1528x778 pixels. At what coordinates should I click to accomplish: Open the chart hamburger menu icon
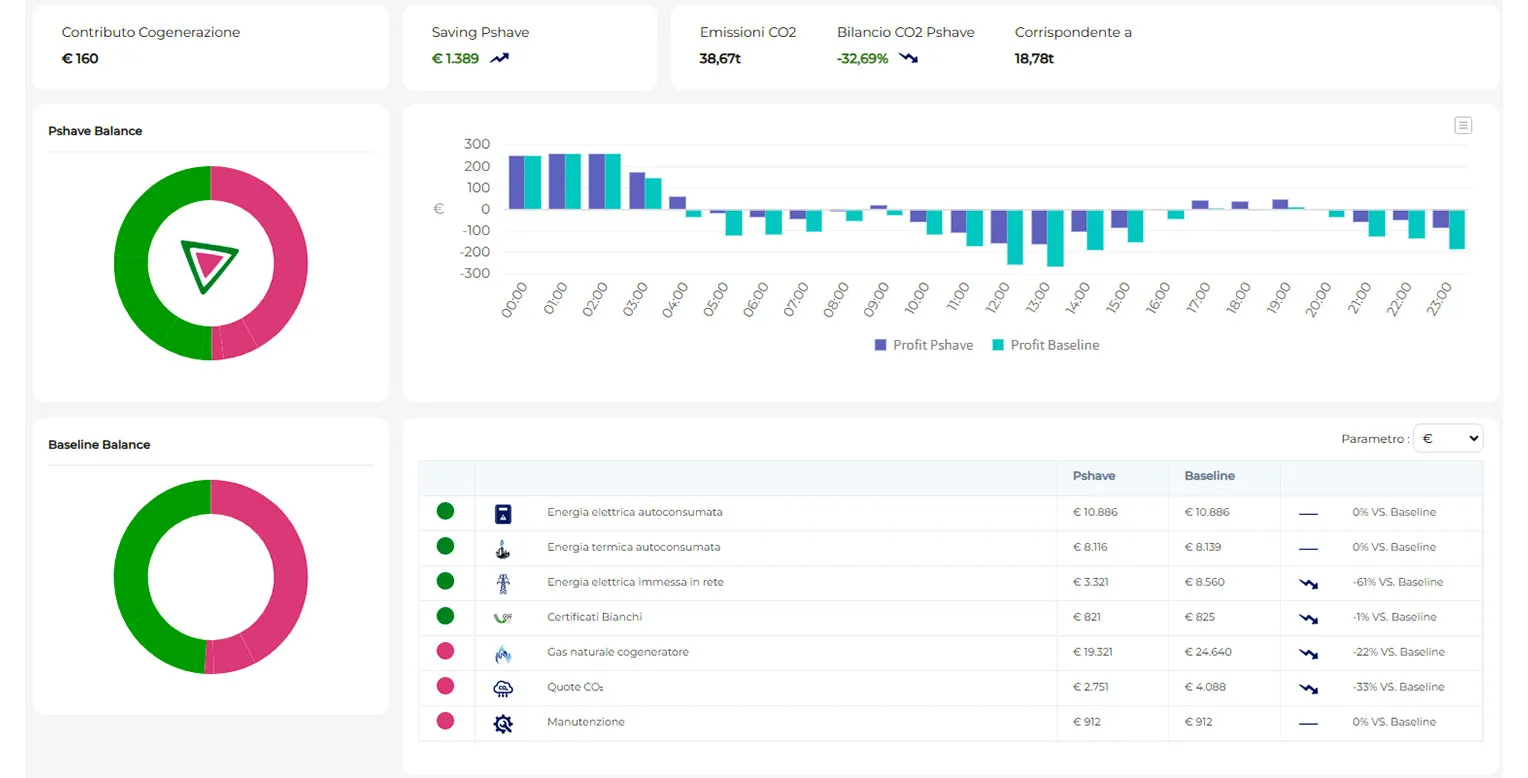(x=1463, y=125)
